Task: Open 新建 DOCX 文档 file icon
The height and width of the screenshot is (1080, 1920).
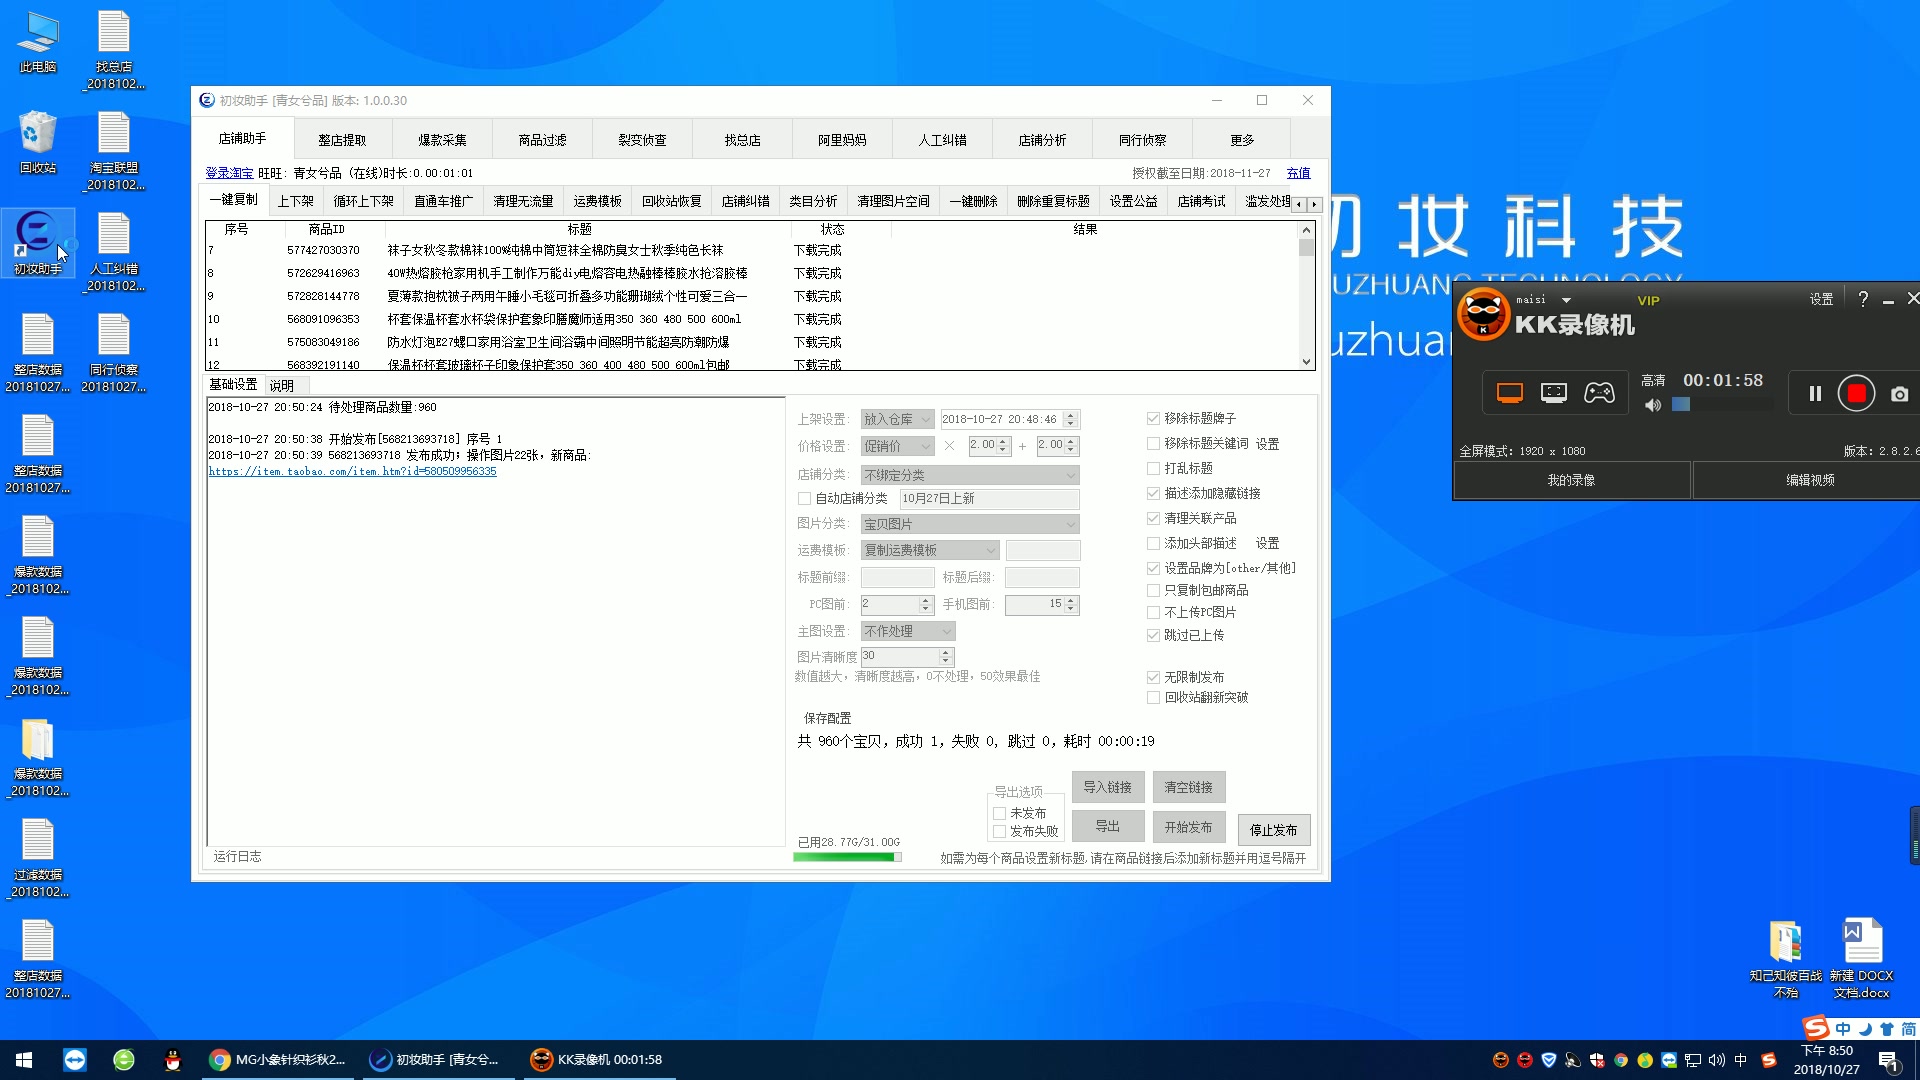Action: pyautogui.click(x=1862, y=958)
